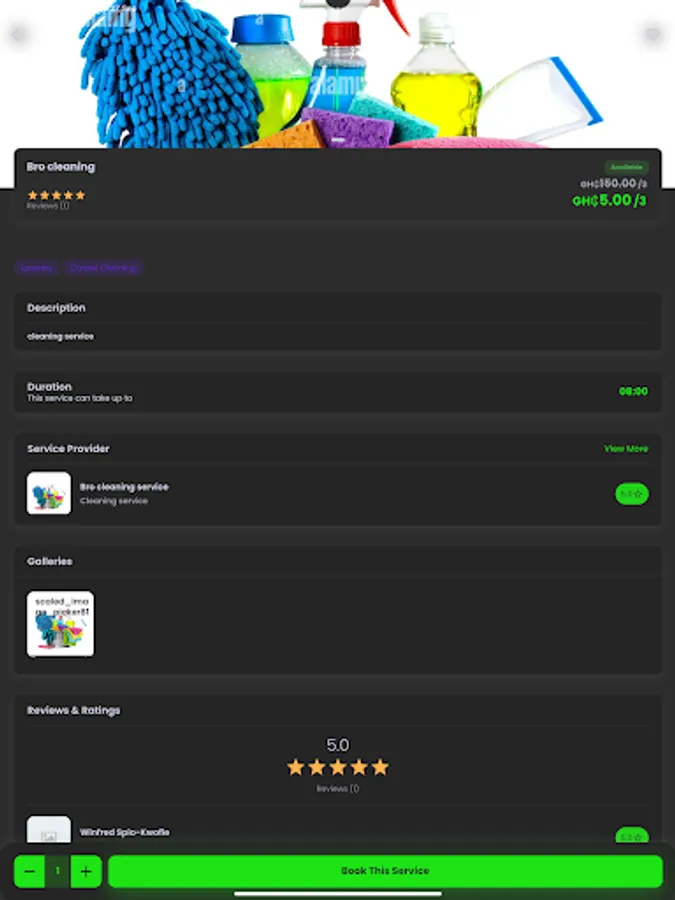Screen dimensions: 675x900
Task: Tap the reviewer's green rating badge
Action: pyautogui.click(x=632, y=835)
